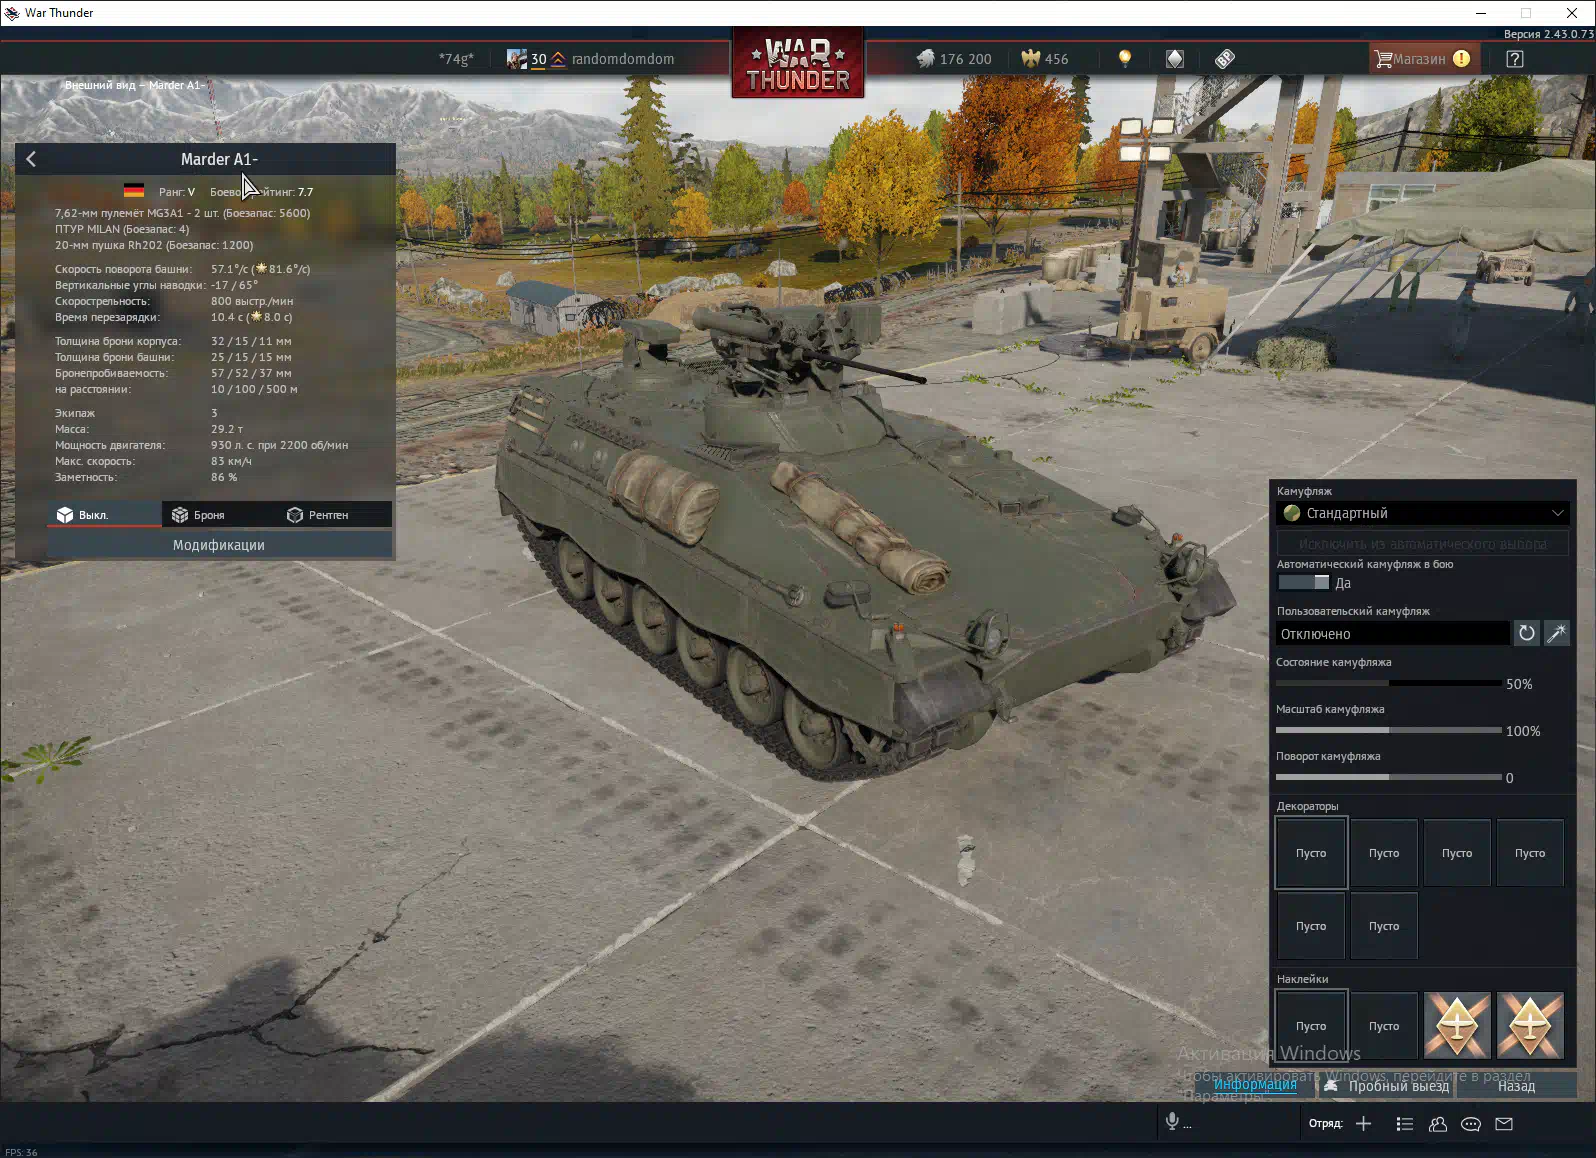
Task: Start Пробный выезд test drive
Action: coord(1386,1086)
